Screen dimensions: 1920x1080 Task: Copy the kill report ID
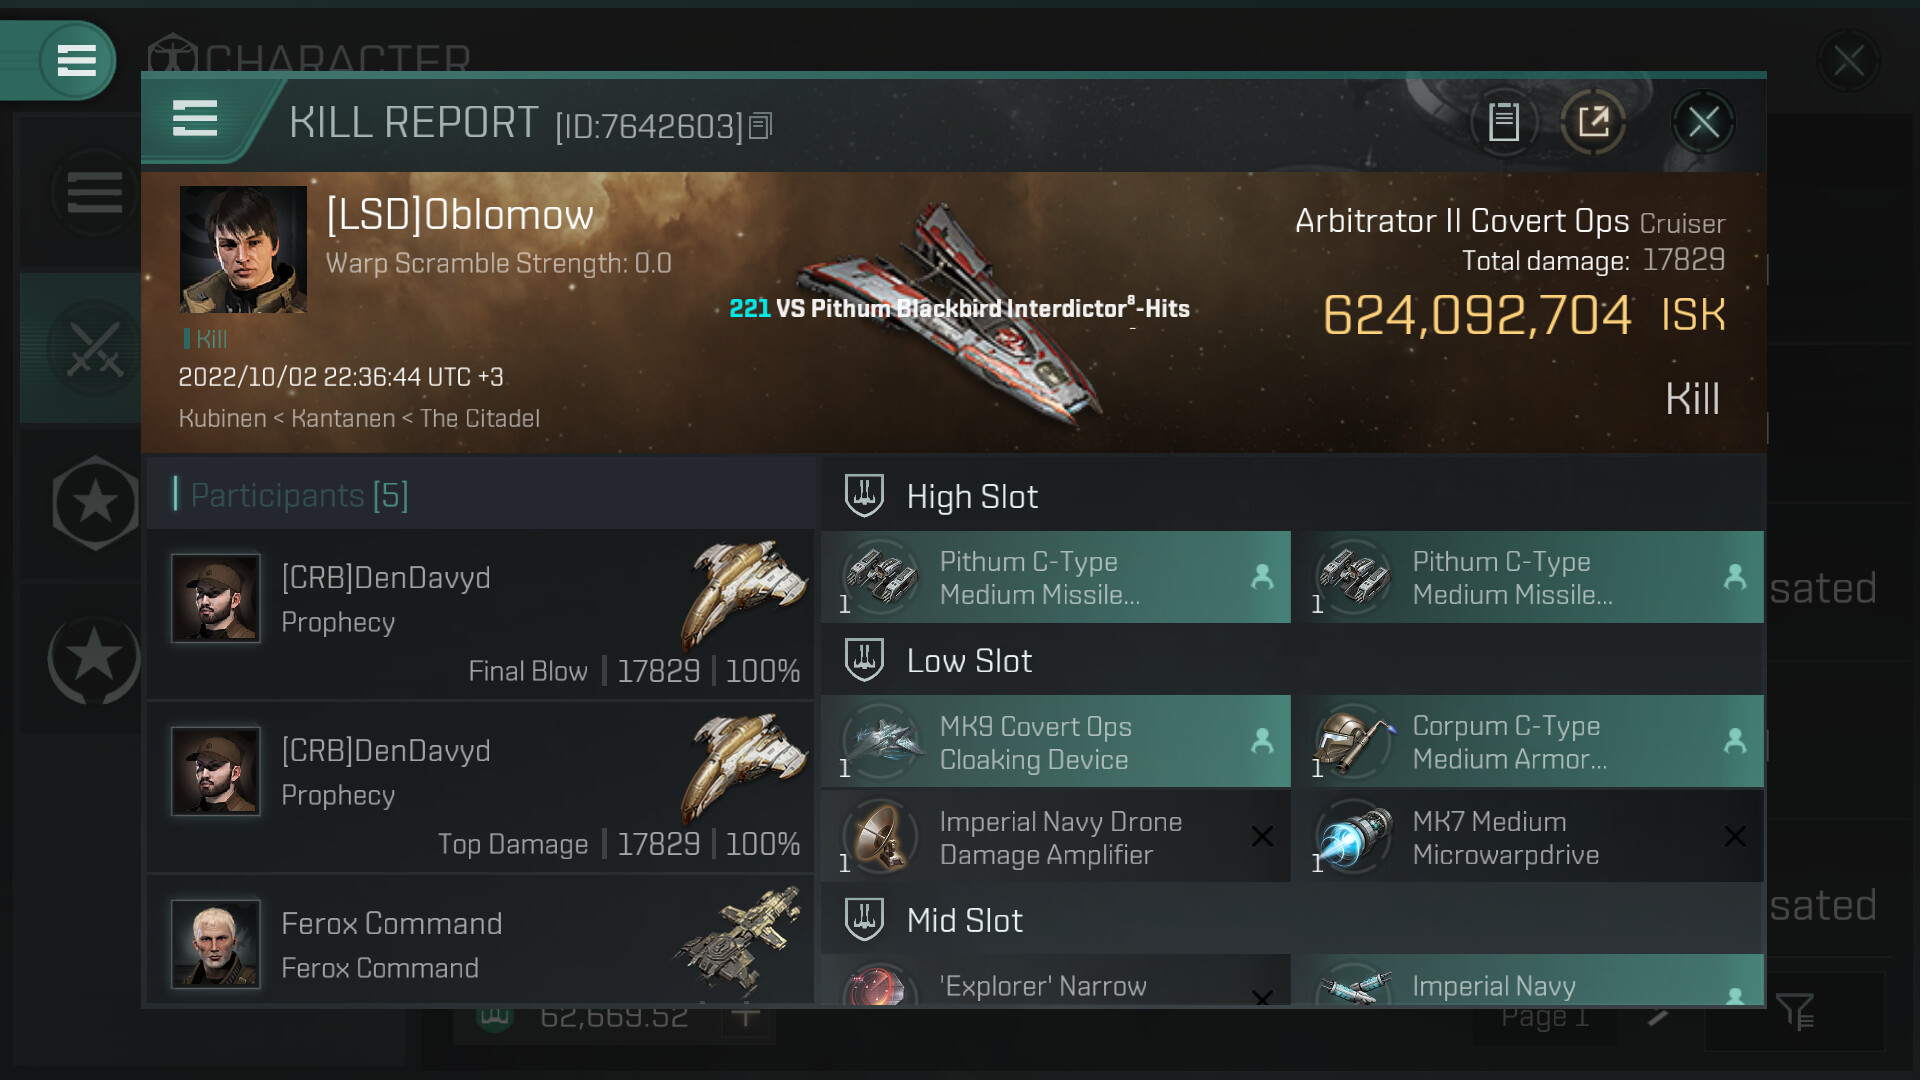pos(761,126)
